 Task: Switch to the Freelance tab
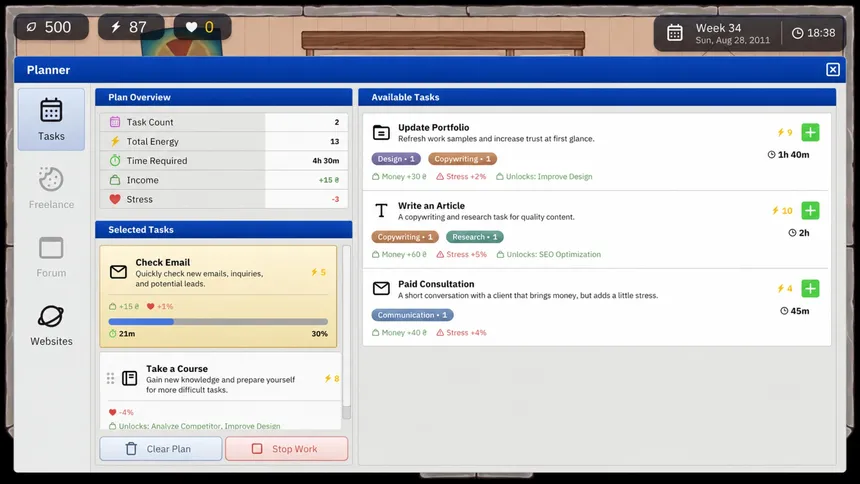(x=51, y=188)
